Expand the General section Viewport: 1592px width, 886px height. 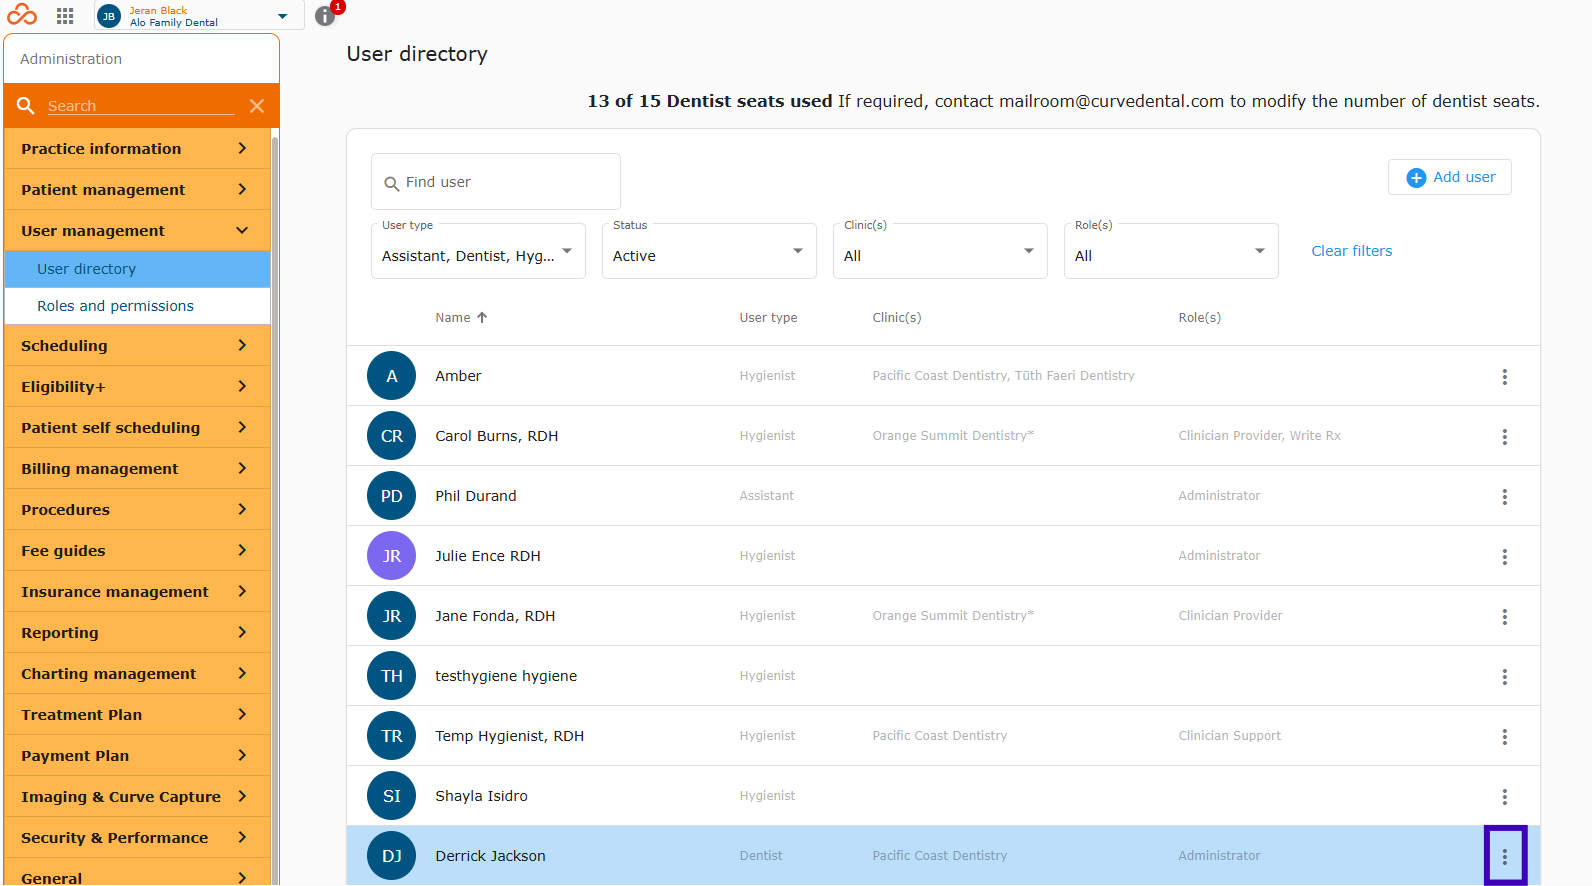coord(137,873)
